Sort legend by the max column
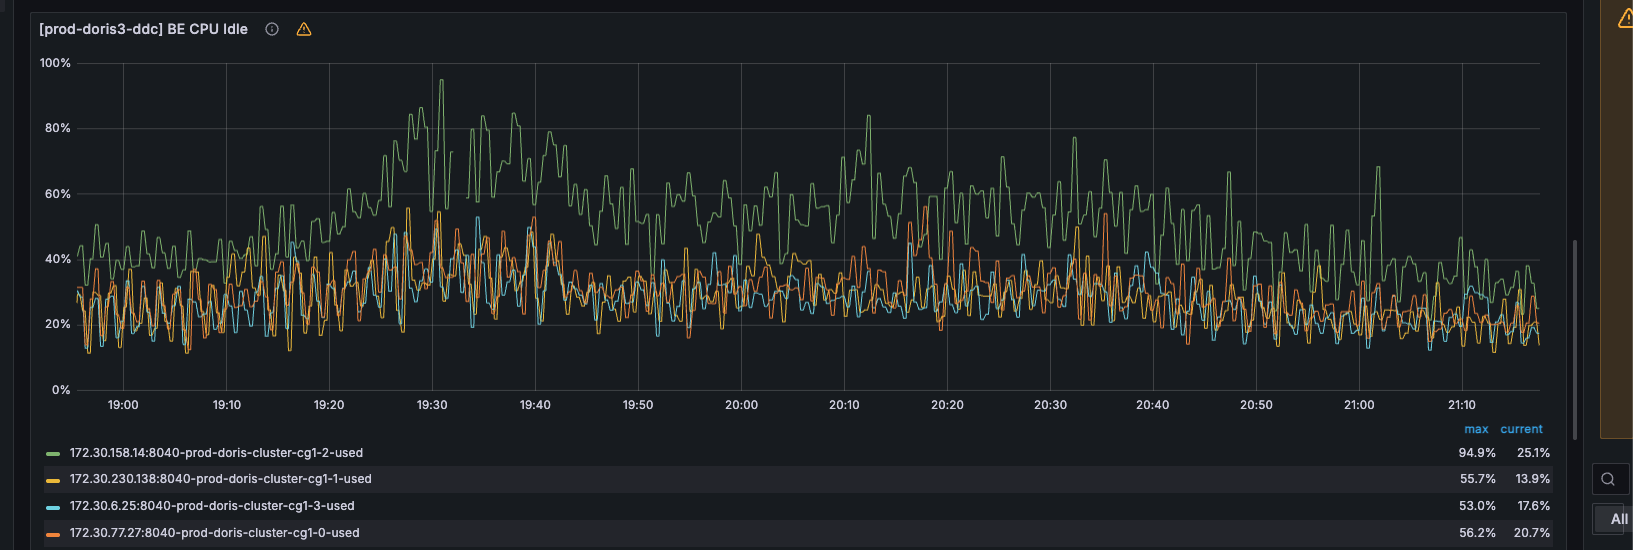The image size is (1633, 550). click(x=1476, y=429)
